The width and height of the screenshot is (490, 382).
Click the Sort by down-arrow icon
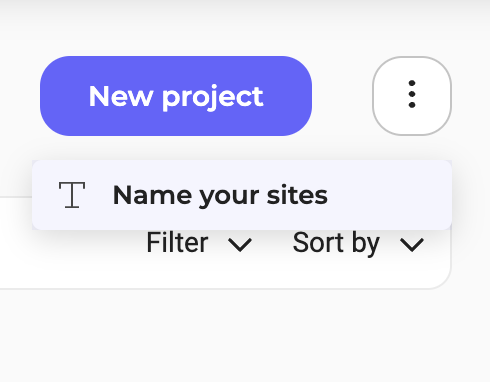412,245
